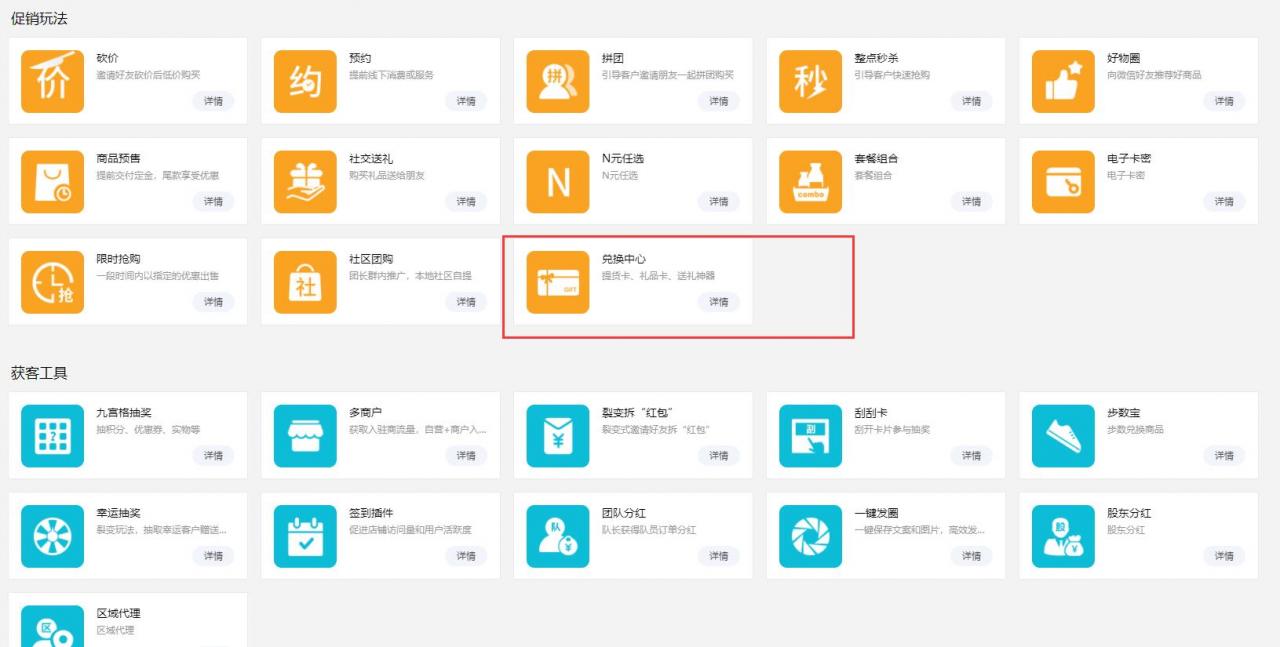Viewport: 1280px width, 647px height.
Task: Open 详情 for 步数宝
Action: pyautogui.click(x=1224, y=455)
